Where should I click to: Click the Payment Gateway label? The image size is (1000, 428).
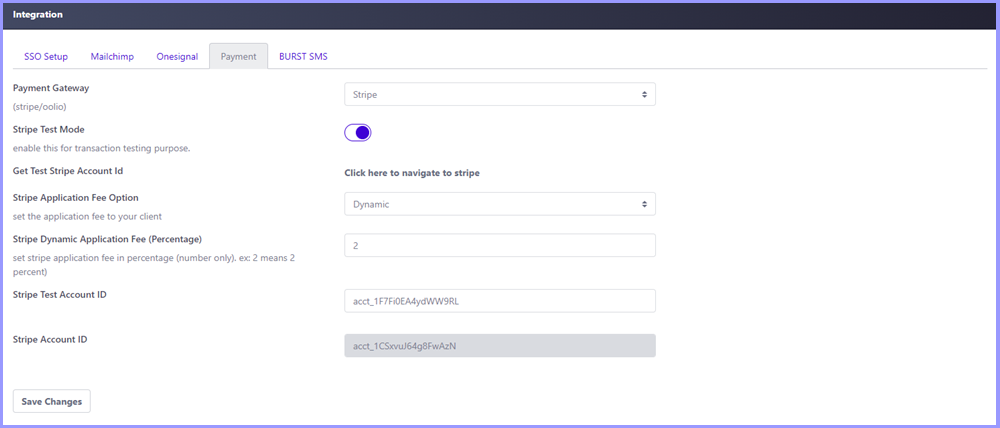point(51,88)
